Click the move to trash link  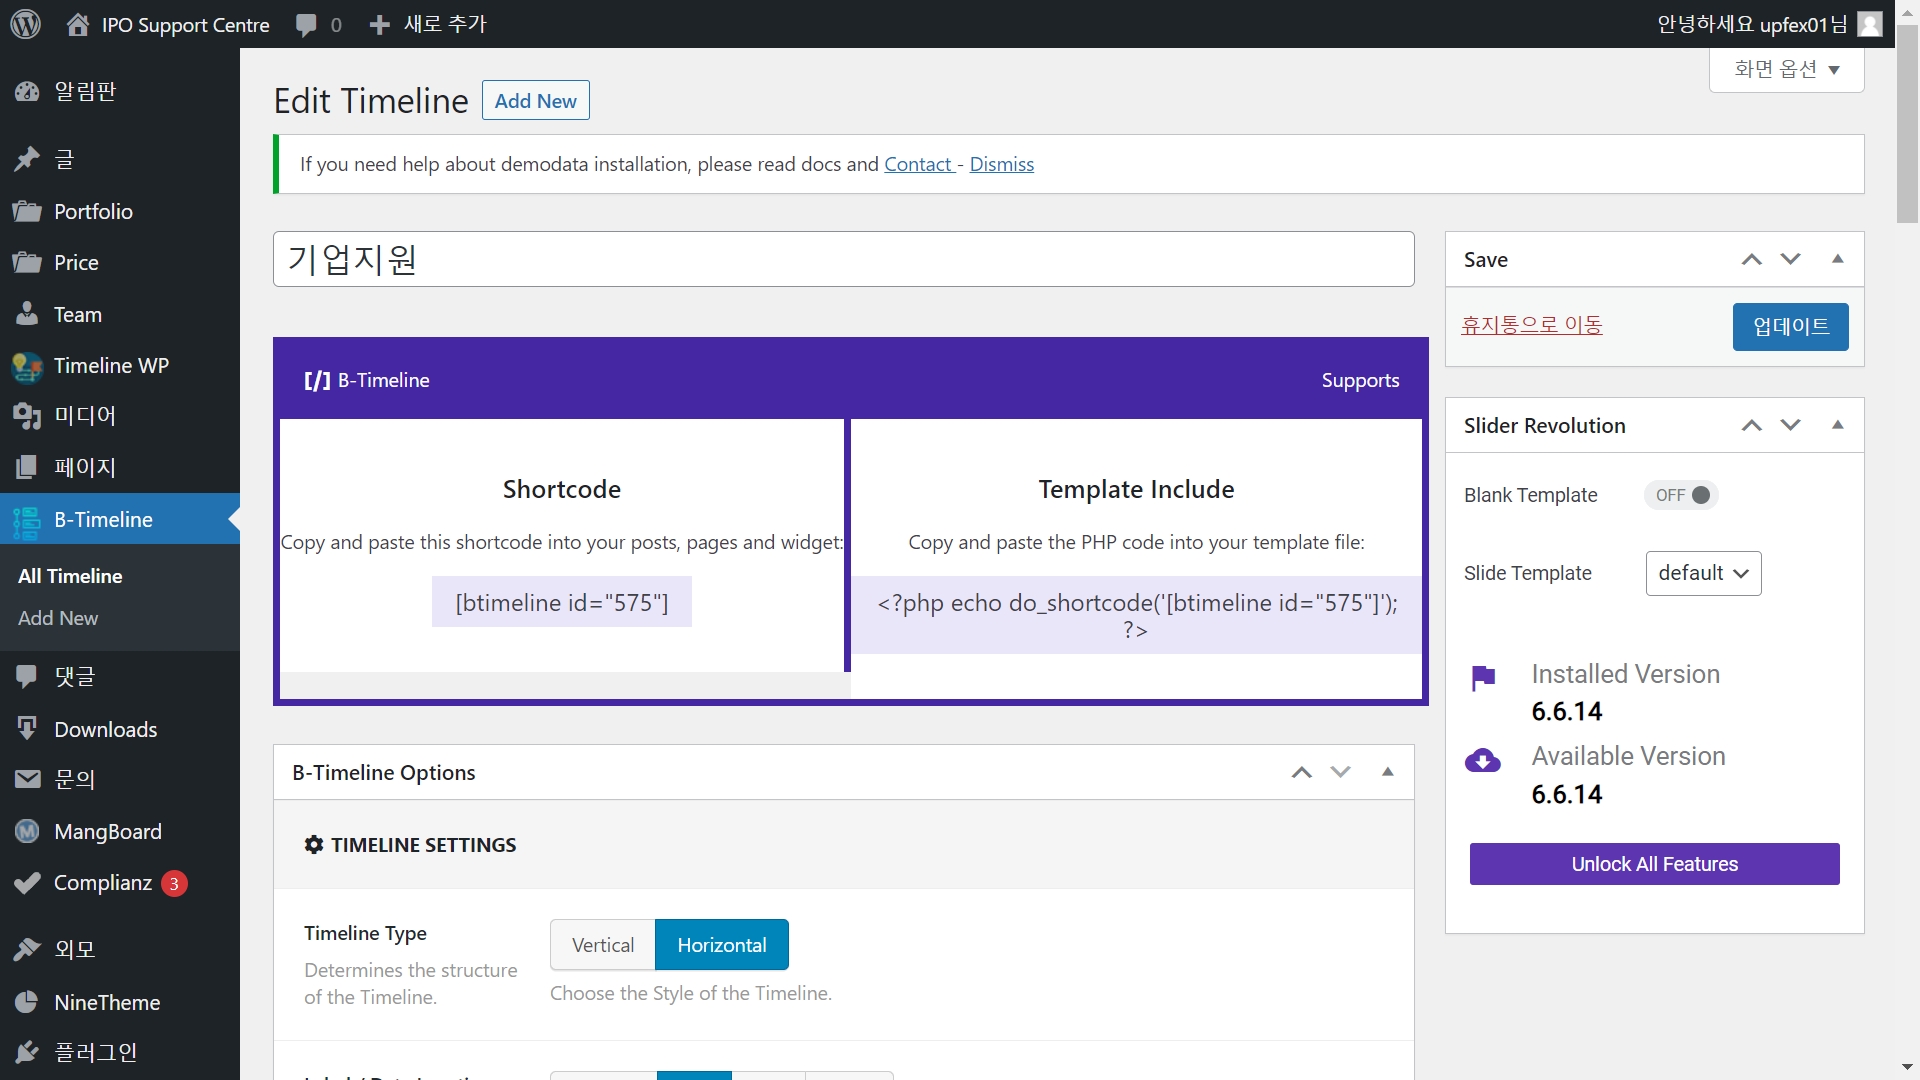(x=1532, y=325)
